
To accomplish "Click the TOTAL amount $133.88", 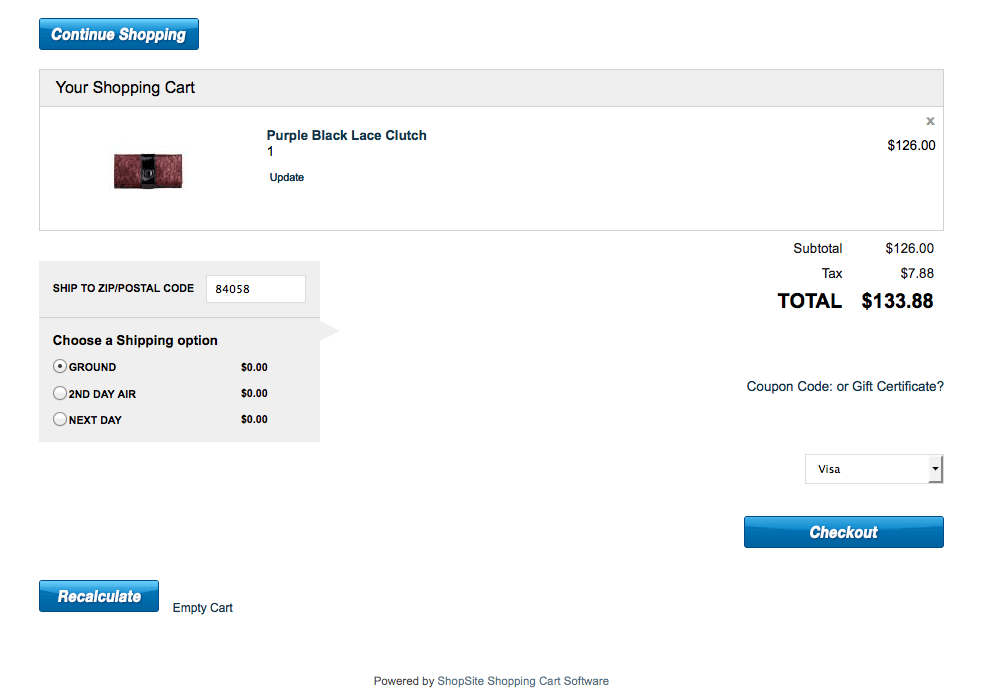I will [897, 301].
